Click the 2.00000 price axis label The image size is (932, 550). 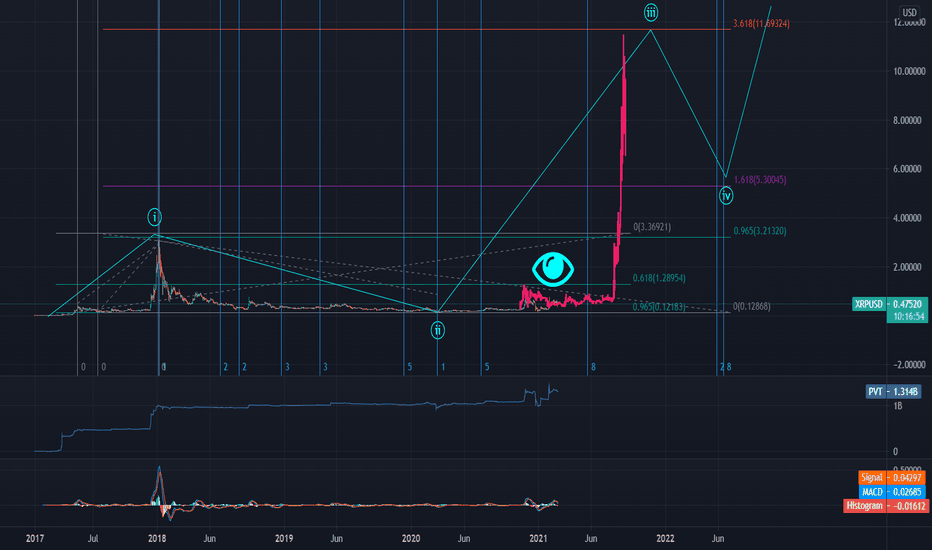[x=907, y=267]
